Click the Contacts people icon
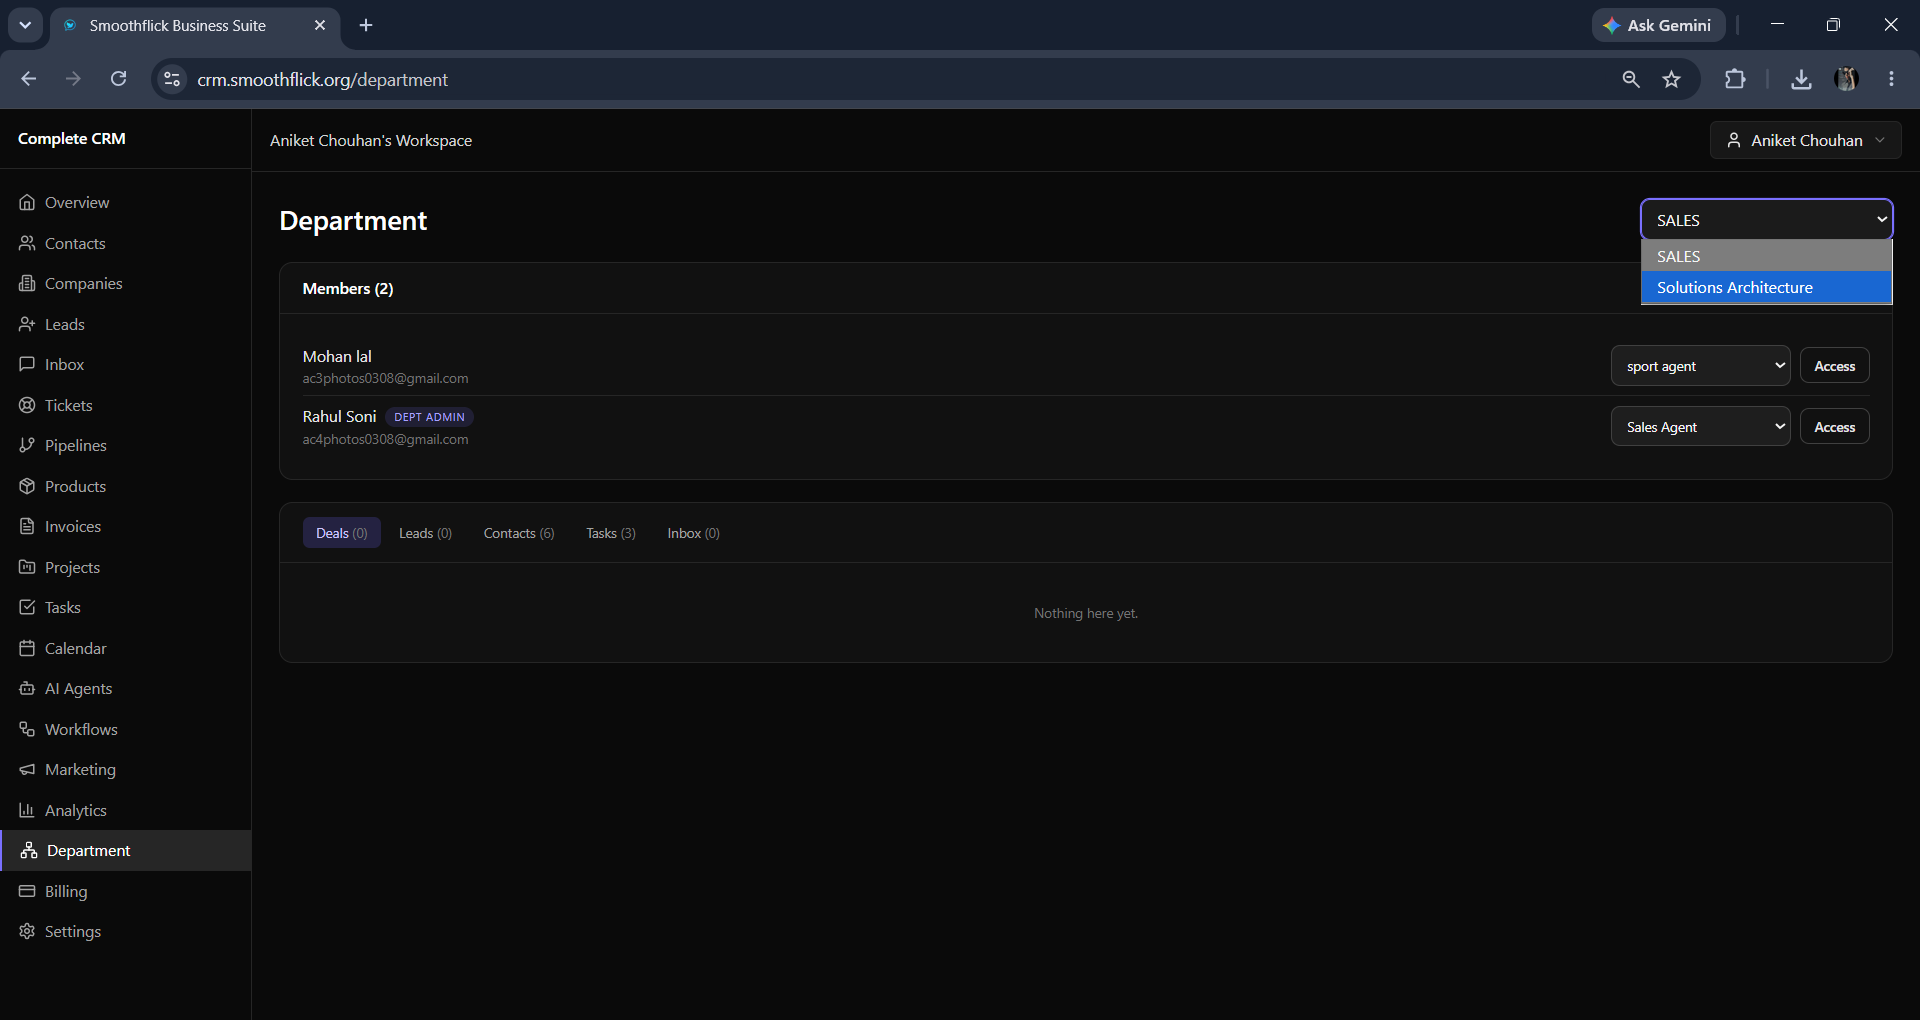The height and width of the screenshot is (1020, 1920). pos(27,243)
